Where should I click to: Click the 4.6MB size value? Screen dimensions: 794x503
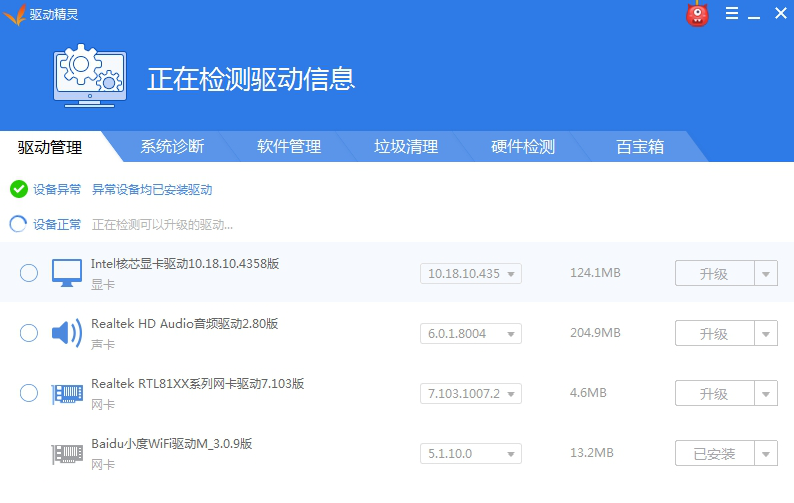pos(588,393)
